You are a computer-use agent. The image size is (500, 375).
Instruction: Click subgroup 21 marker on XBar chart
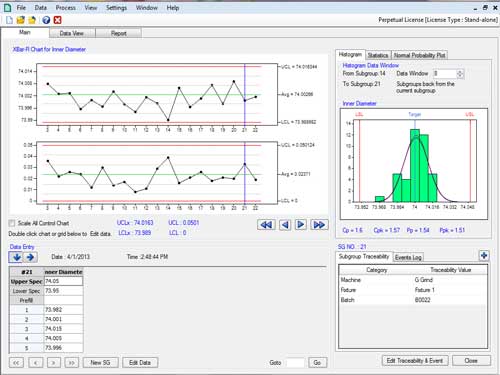pyautogui.click(x=245, y=100)
